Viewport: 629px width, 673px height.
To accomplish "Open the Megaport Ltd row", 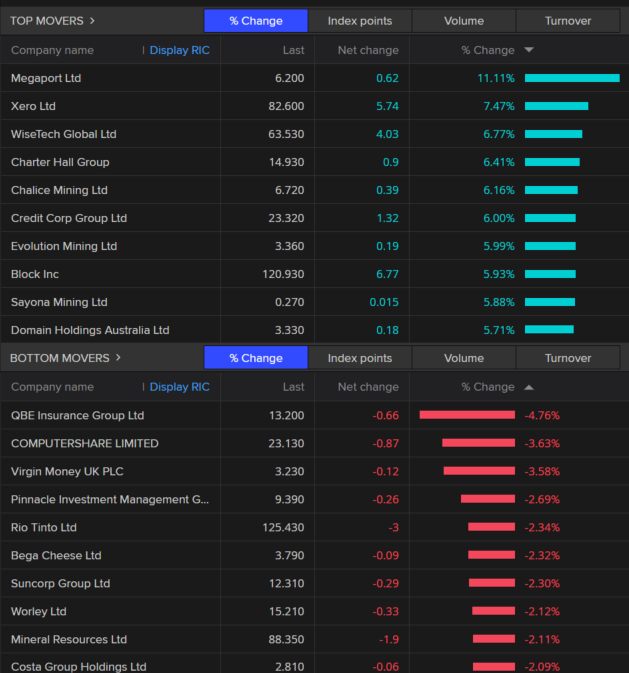I will [46, 78].
